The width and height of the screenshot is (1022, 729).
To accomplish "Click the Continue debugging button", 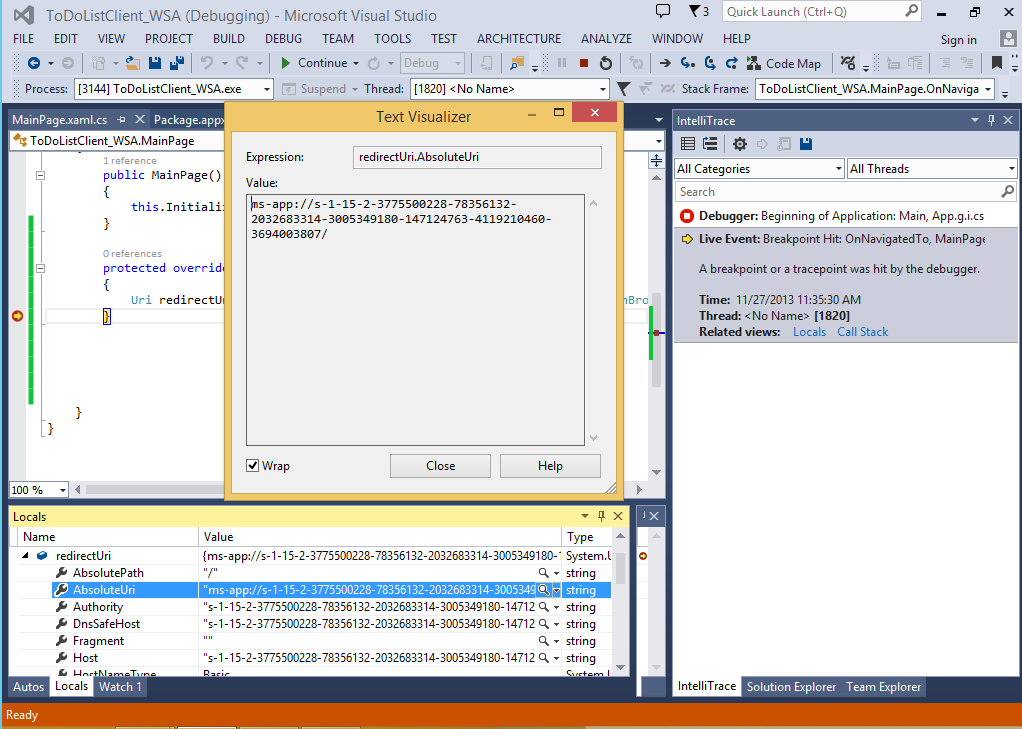I will (x=314, y=63).
